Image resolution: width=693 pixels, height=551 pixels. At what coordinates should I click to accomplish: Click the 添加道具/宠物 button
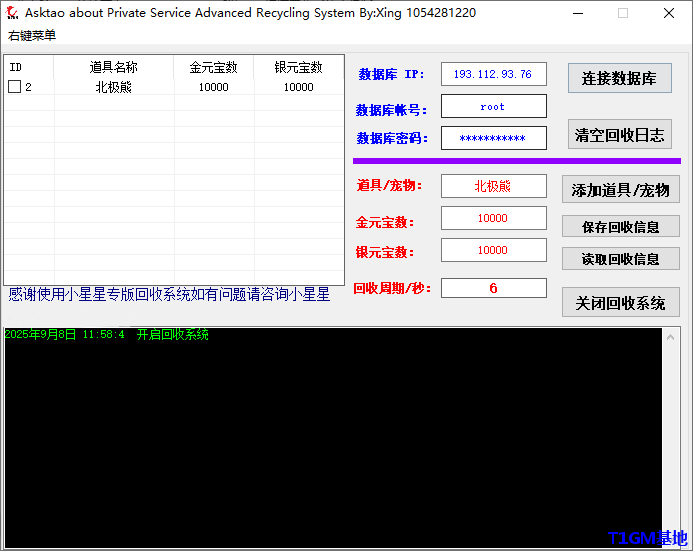621,190
